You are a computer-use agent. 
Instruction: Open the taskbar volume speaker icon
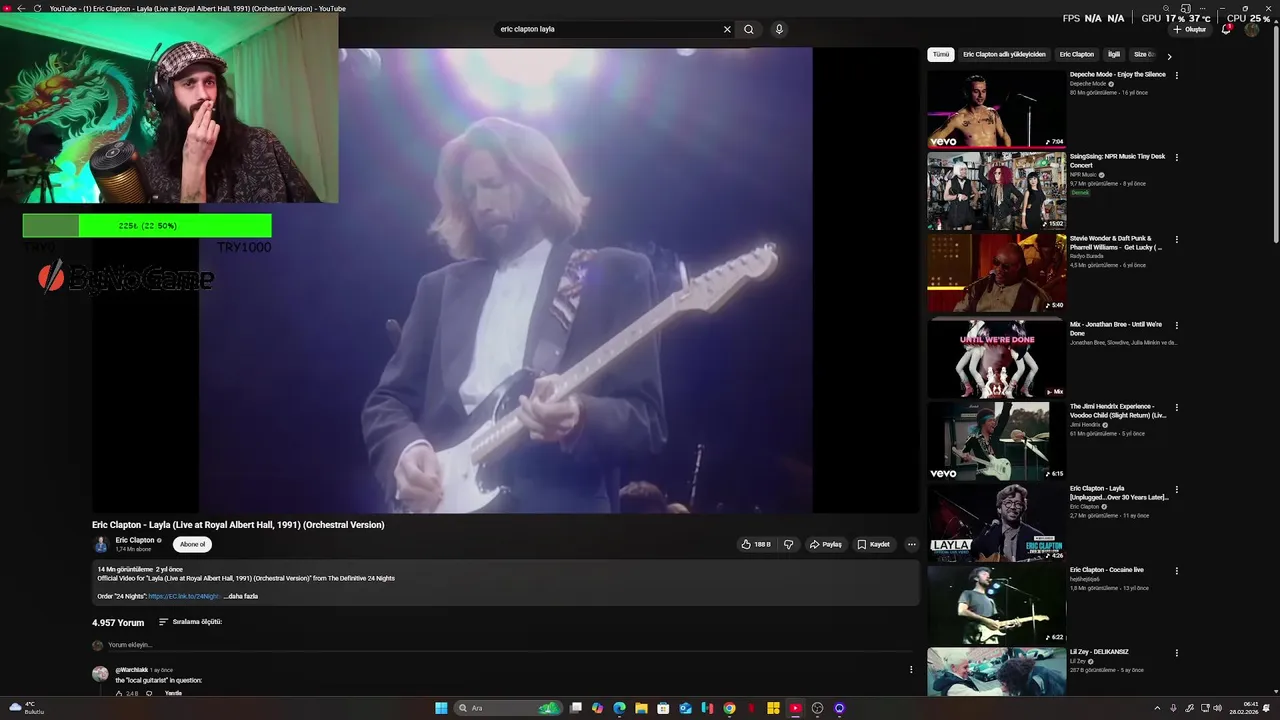coord(1217,708)
